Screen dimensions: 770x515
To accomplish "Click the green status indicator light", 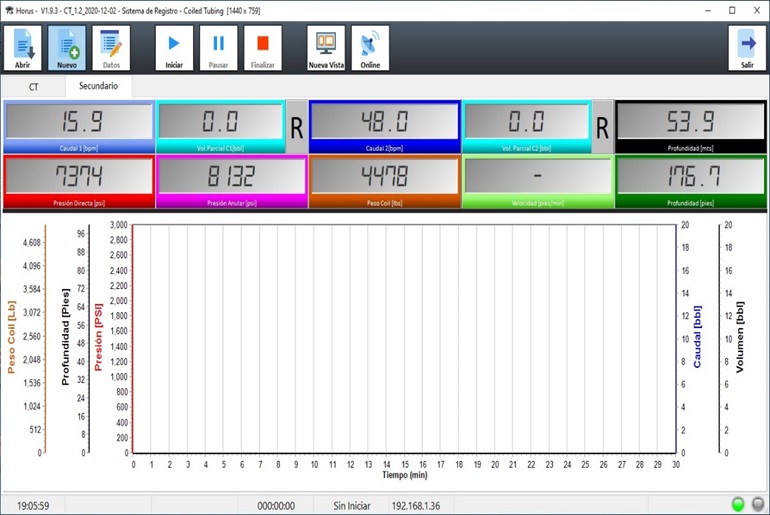I will 739,504.
